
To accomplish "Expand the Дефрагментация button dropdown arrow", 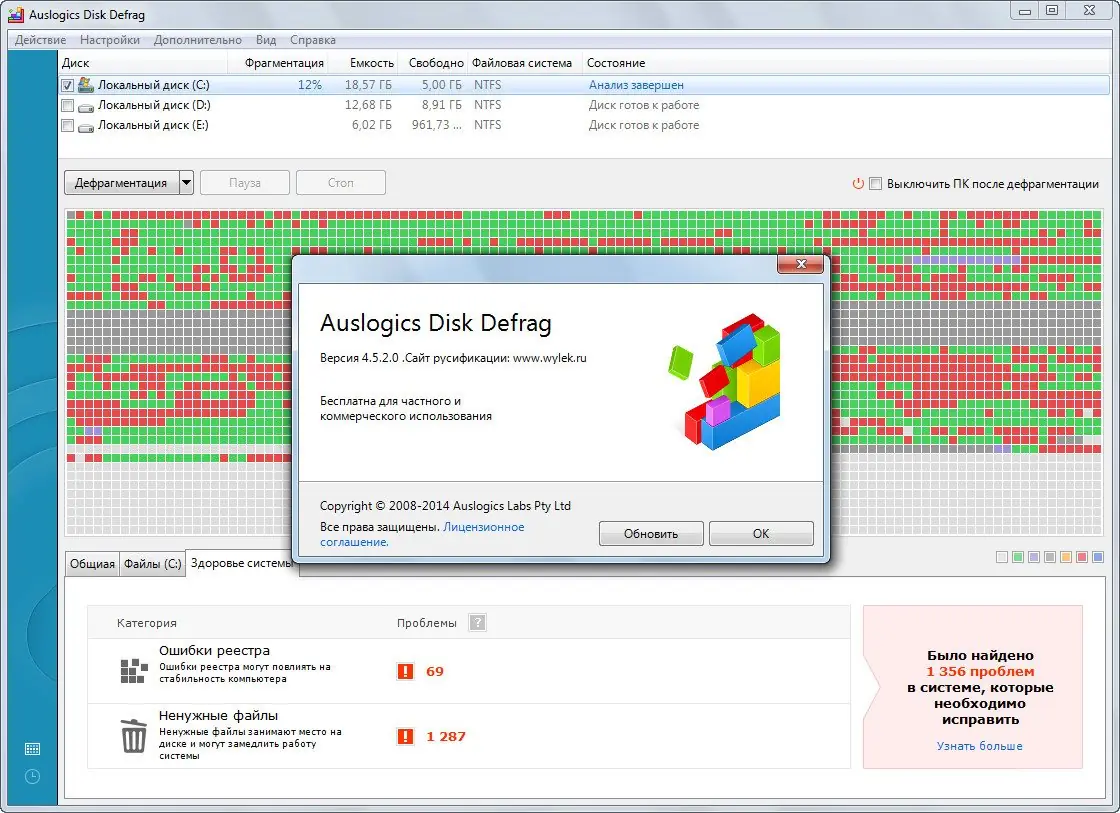I will [186, 183].
